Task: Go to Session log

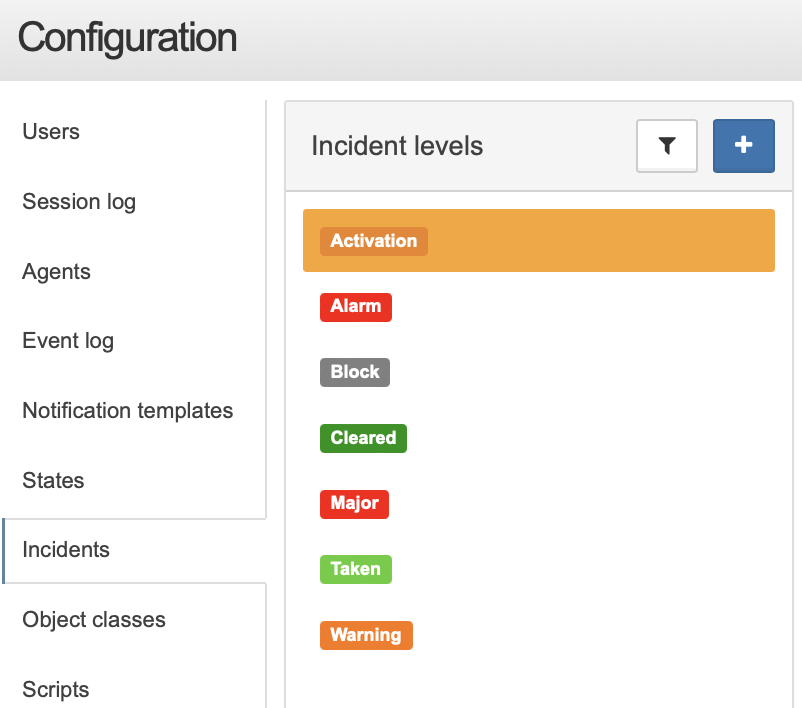Action: (x=79, y=202)
